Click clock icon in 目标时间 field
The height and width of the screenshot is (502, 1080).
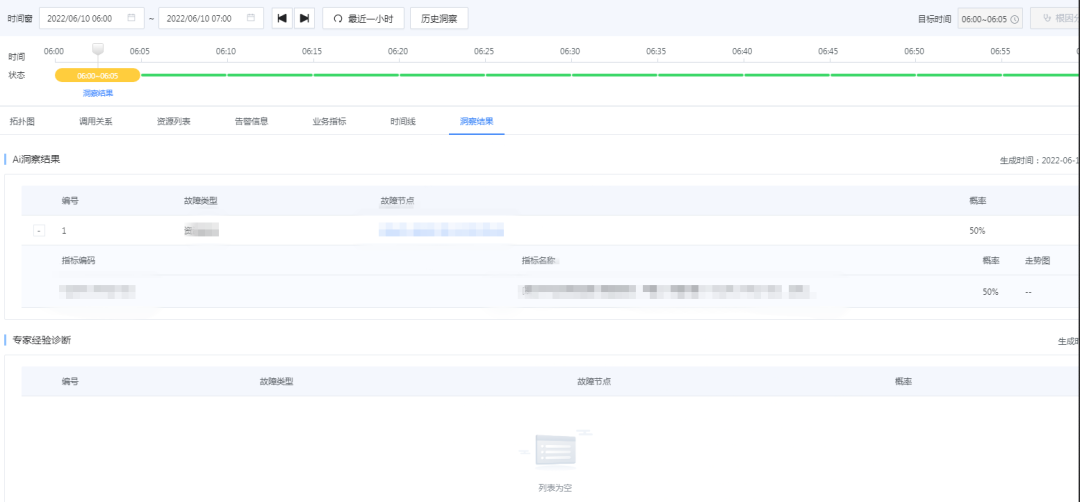(1014, 19)
